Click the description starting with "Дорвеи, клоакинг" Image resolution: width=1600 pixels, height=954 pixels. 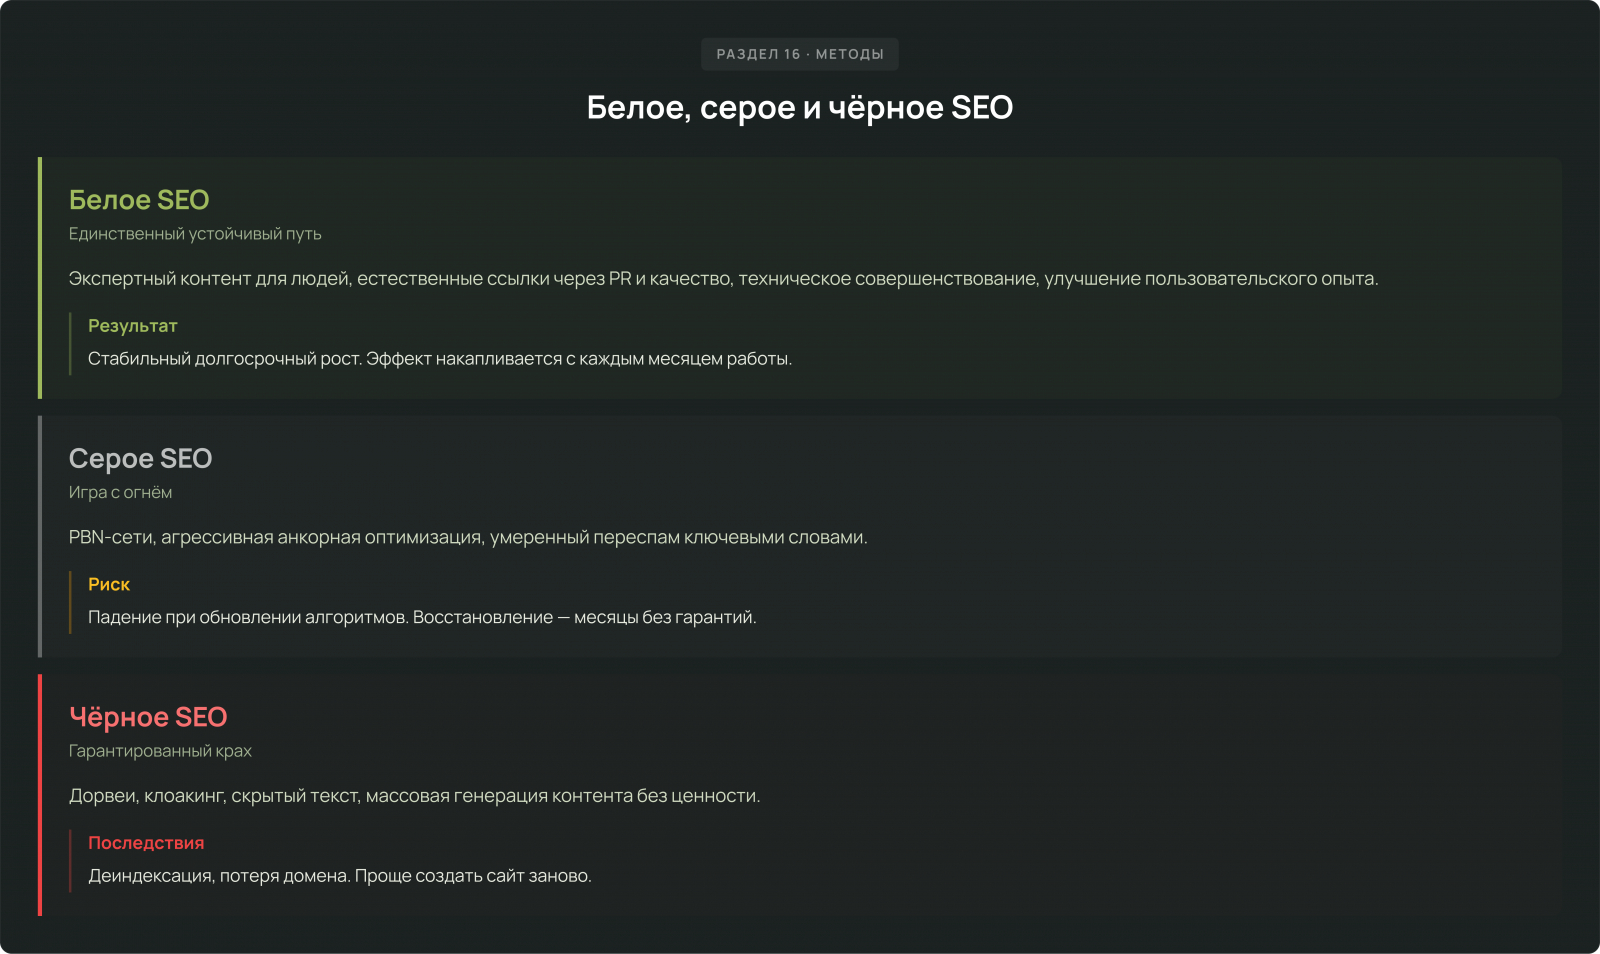[414, 796]
